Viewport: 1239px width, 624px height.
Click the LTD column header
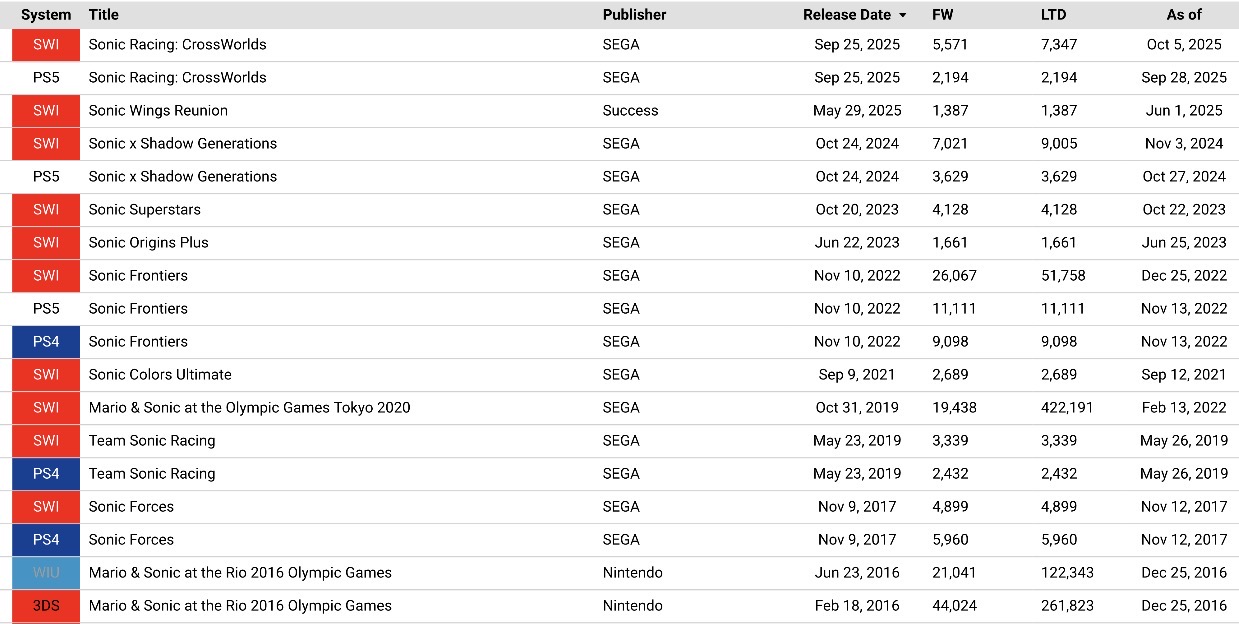pyautogui.click(x=1053, y=15)
